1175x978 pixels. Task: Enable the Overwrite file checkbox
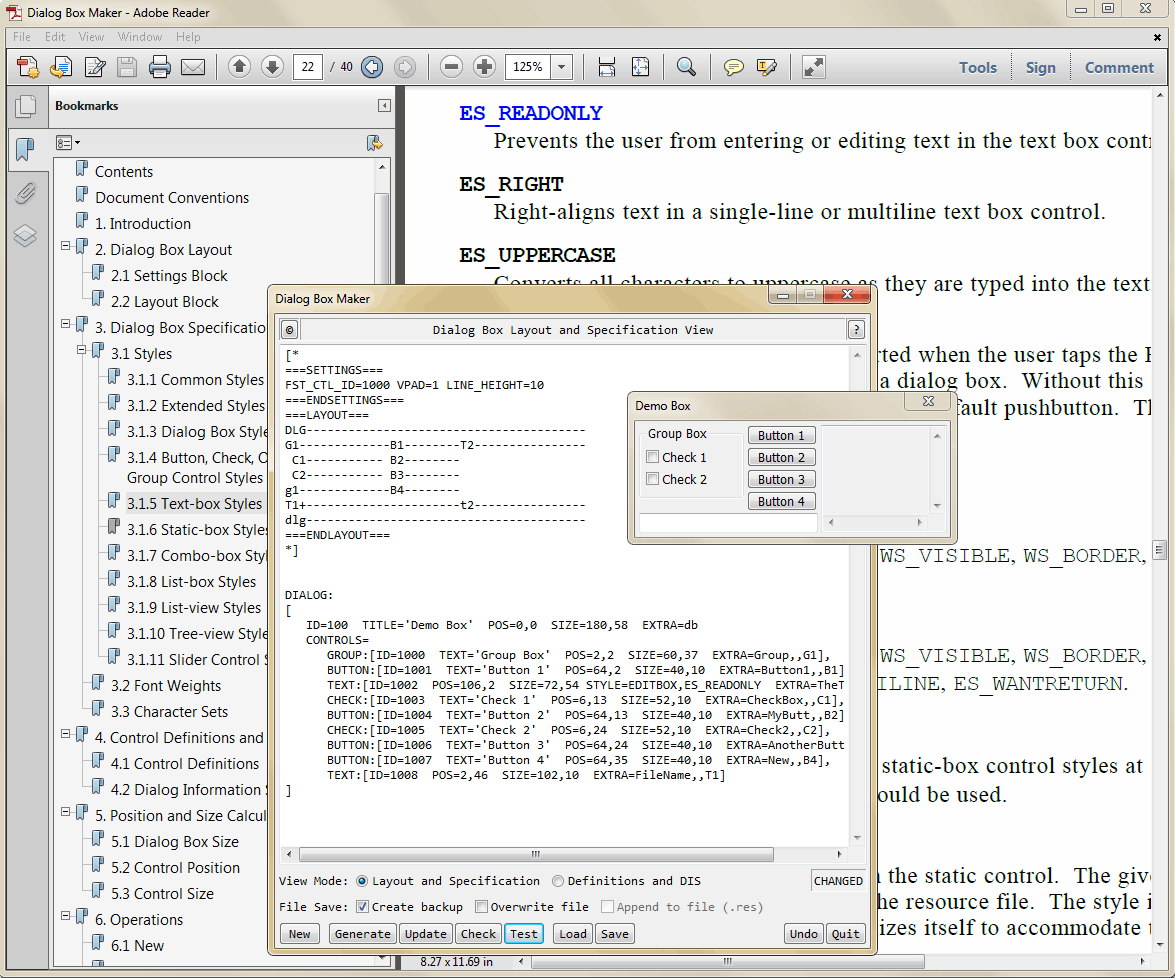point(482,907)
